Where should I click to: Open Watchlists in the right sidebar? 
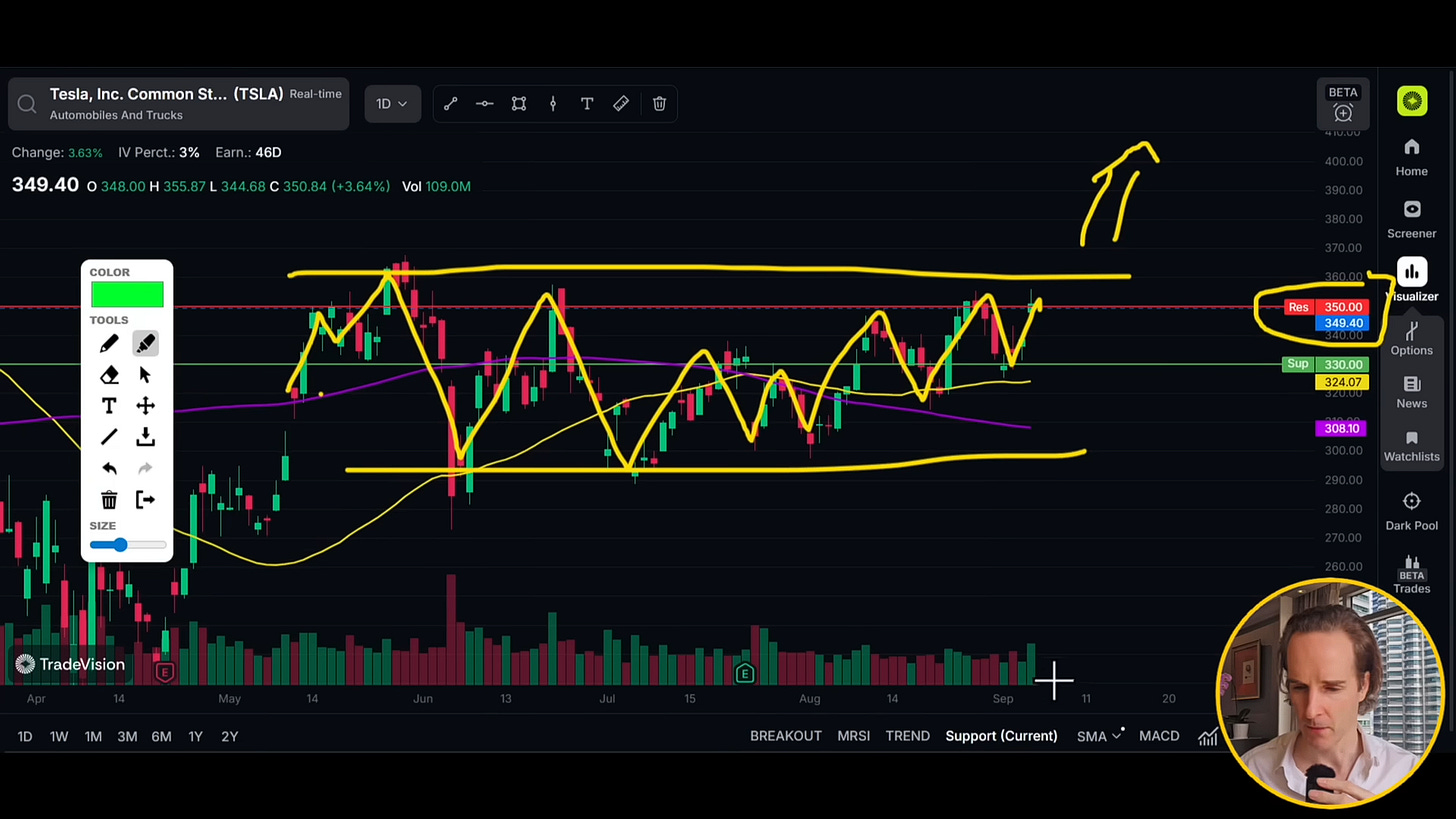pyautogui.click(x=1411, y=446)
